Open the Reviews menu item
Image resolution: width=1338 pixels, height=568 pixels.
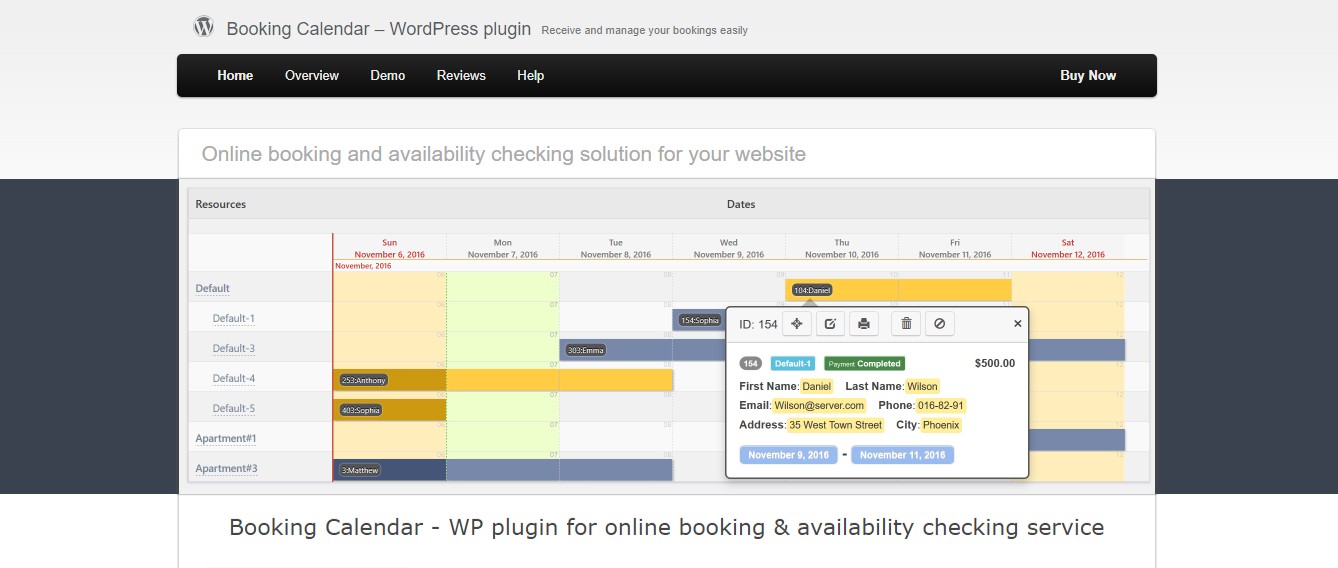point(461,75)
